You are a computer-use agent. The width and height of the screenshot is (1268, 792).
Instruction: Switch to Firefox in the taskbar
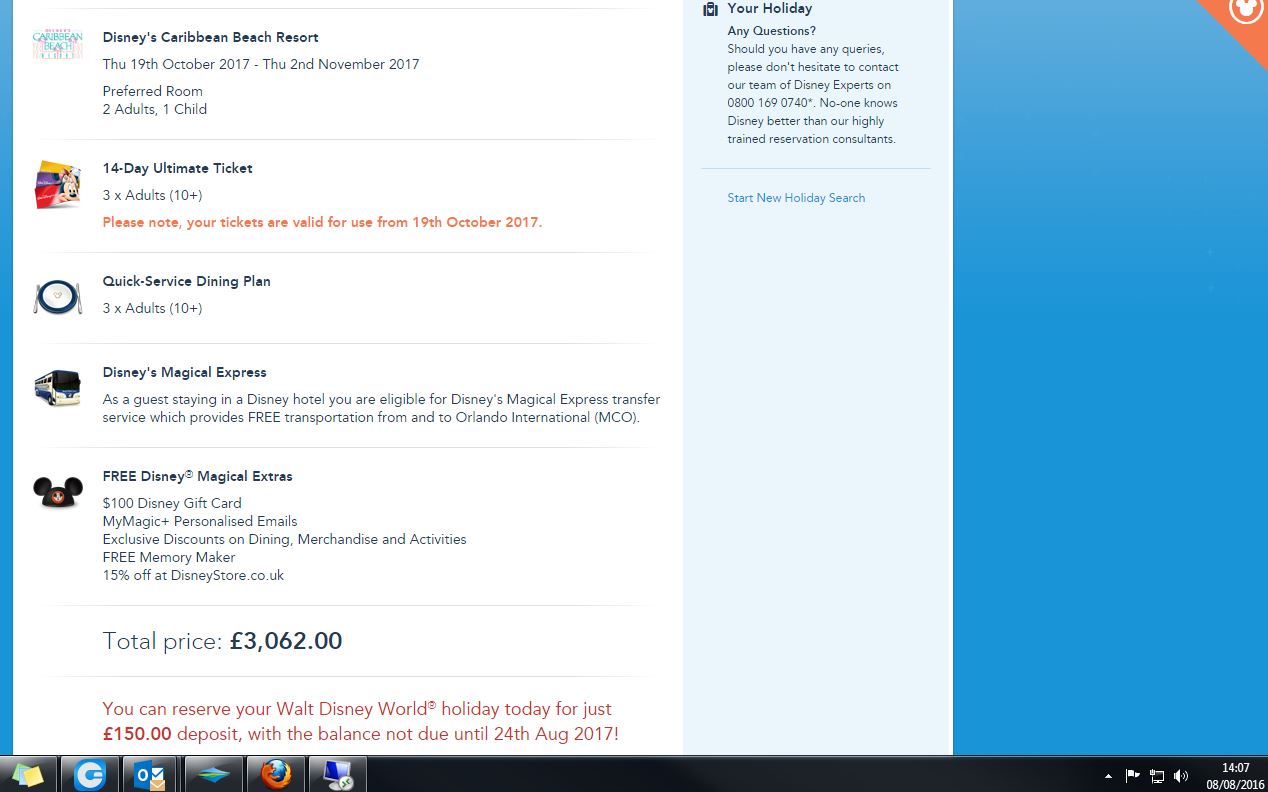pyautogui.click(x=275, y=775)
